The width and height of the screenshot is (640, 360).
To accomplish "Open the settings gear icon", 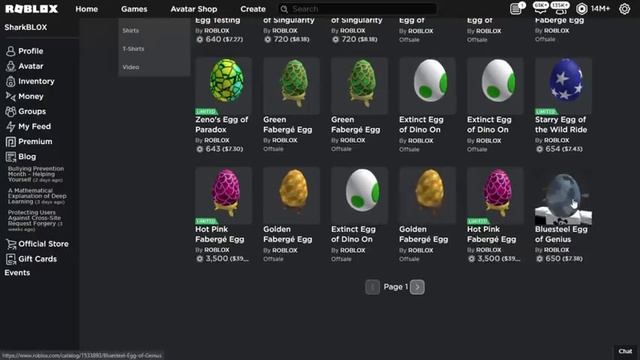I will coord(624,9).
